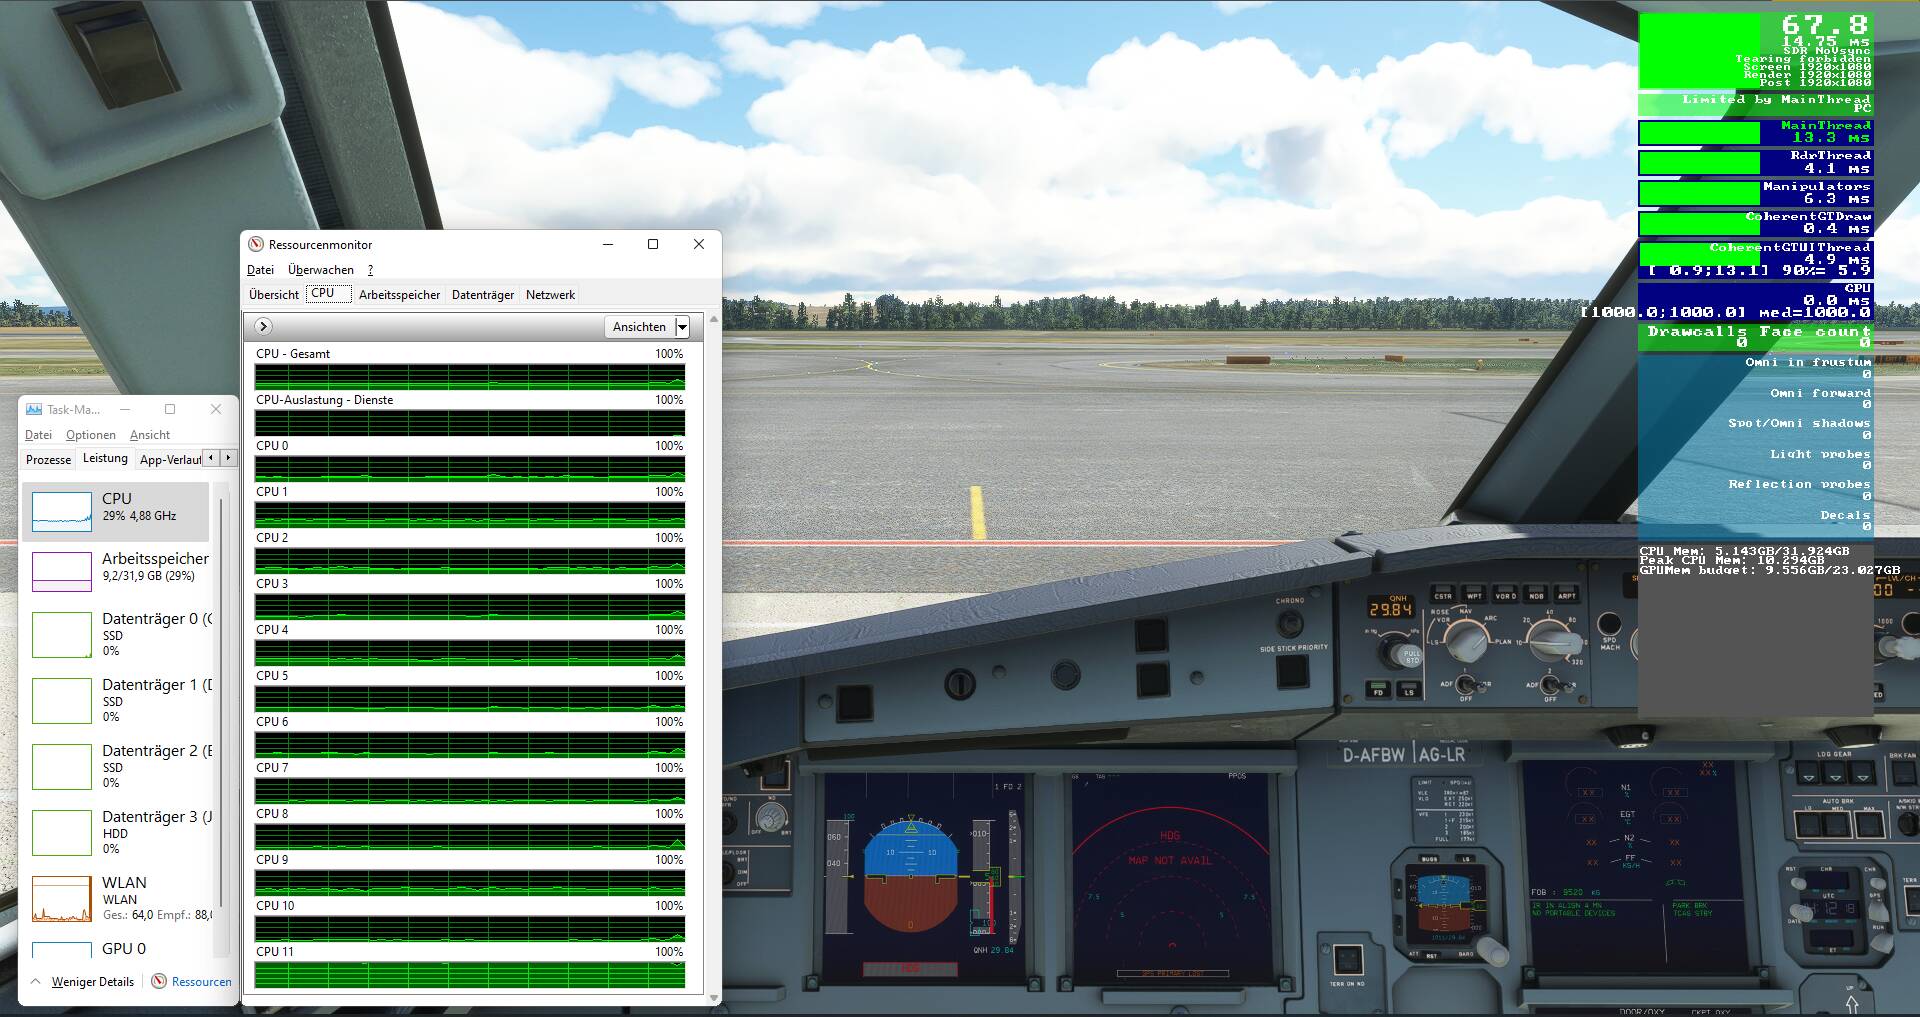
Task: Select the WLAN graph thumbnail in Task Manager
Action: click(62, 899)
